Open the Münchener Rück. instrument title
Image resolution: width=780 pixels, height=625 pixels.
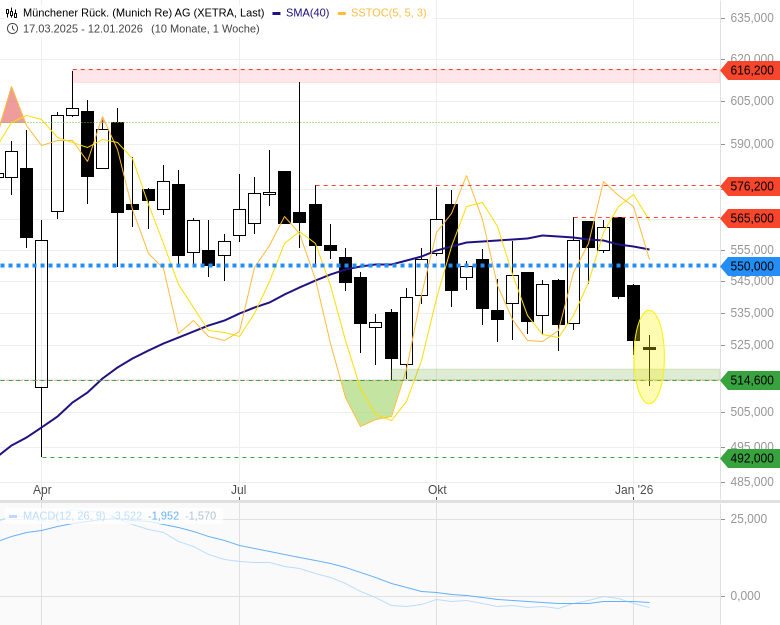tap(143, 13)
